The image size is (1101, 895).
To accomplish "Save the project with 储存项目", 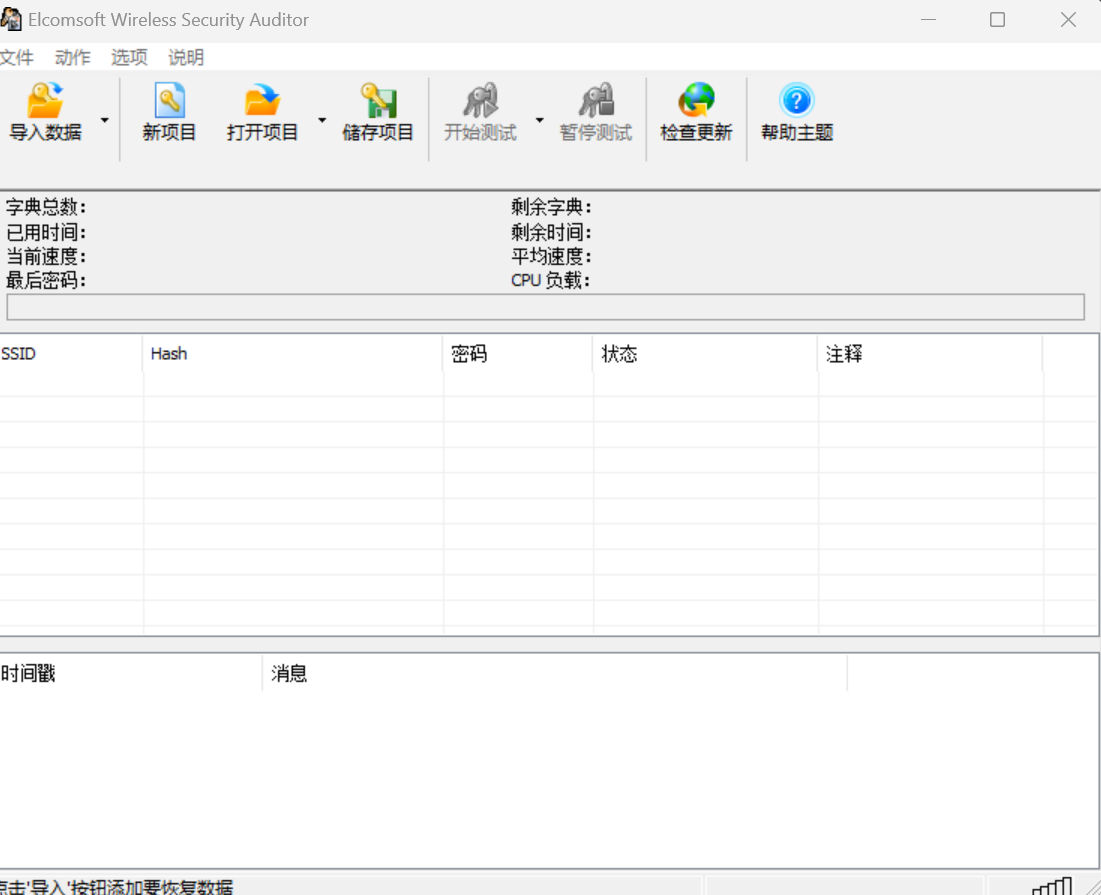I will tap(378, 112).
